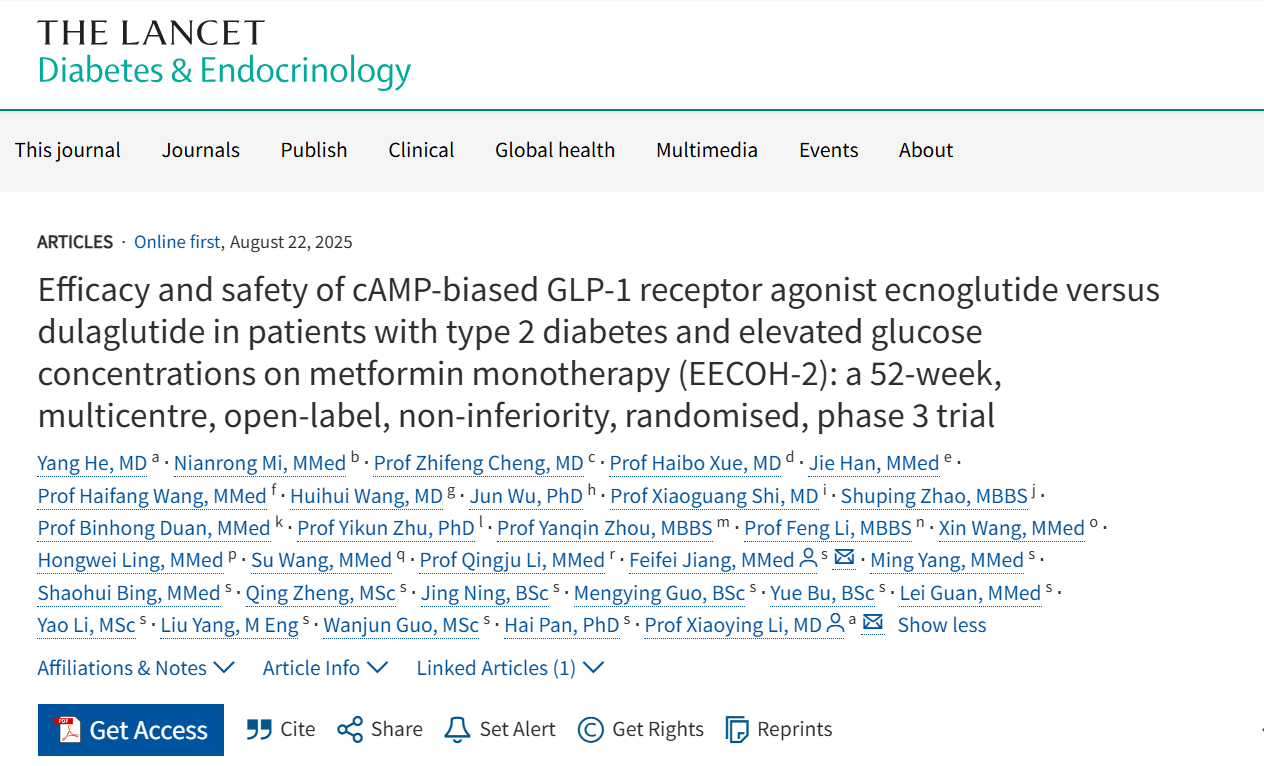
Task: Click the Set Alert bell icon
Action: [x=457, y=729]
